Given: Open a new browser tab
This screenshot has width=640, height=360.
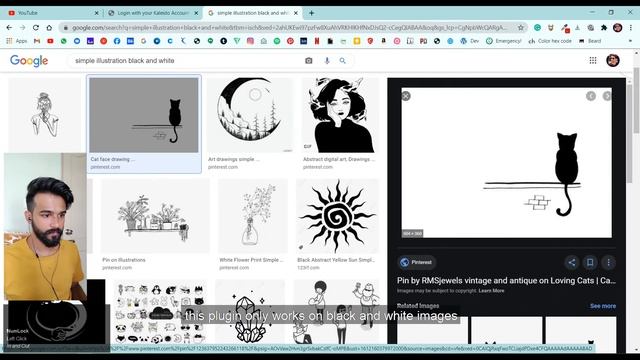Looking at the screenshot, I should (x=311, y=13).
